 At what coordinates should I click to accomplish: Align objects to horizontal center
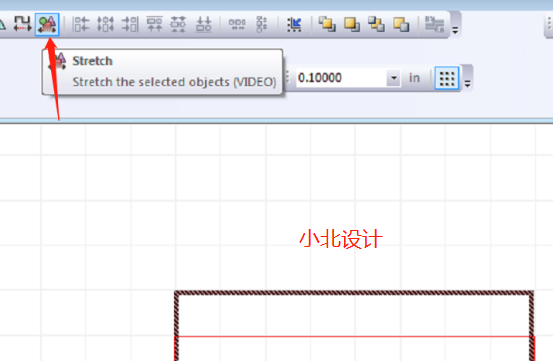[x=105, y=24]
